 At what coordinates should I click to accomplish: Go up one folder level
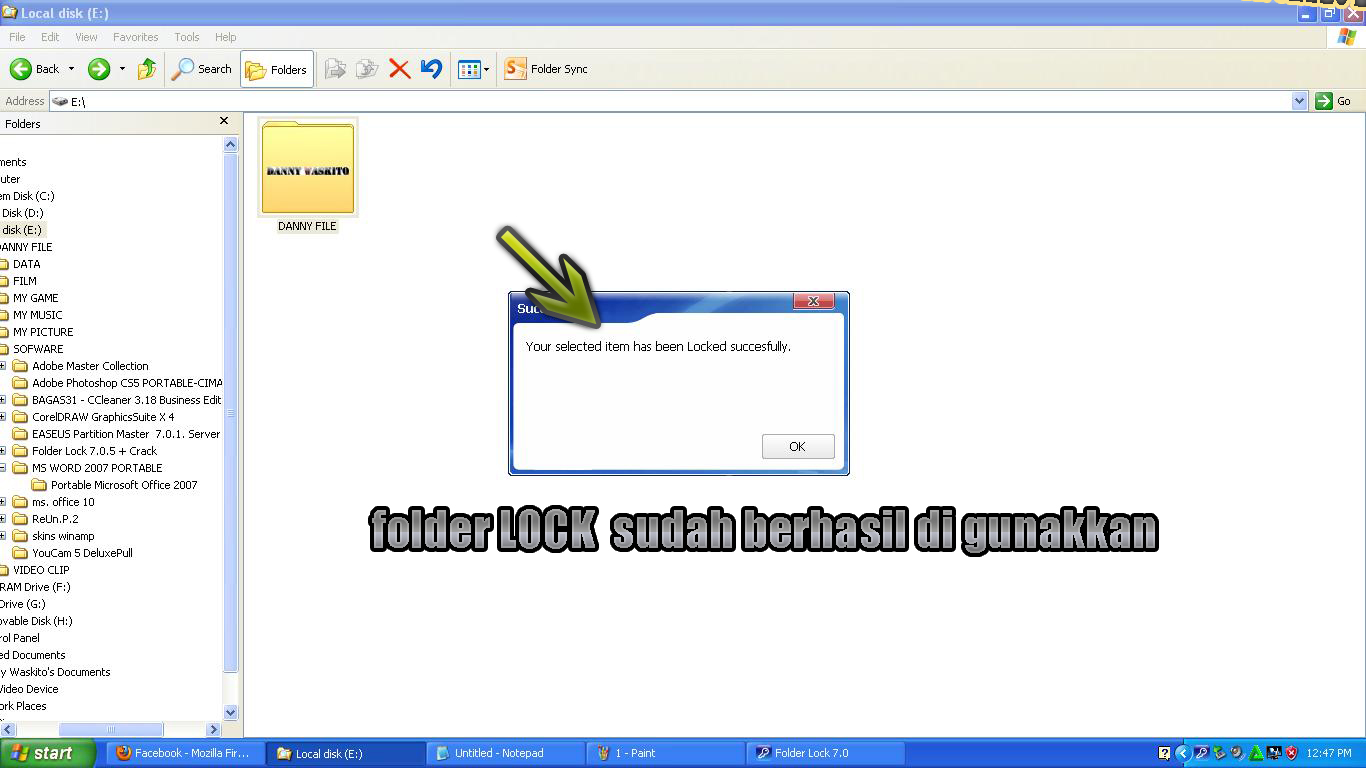(x=147, y=69)
